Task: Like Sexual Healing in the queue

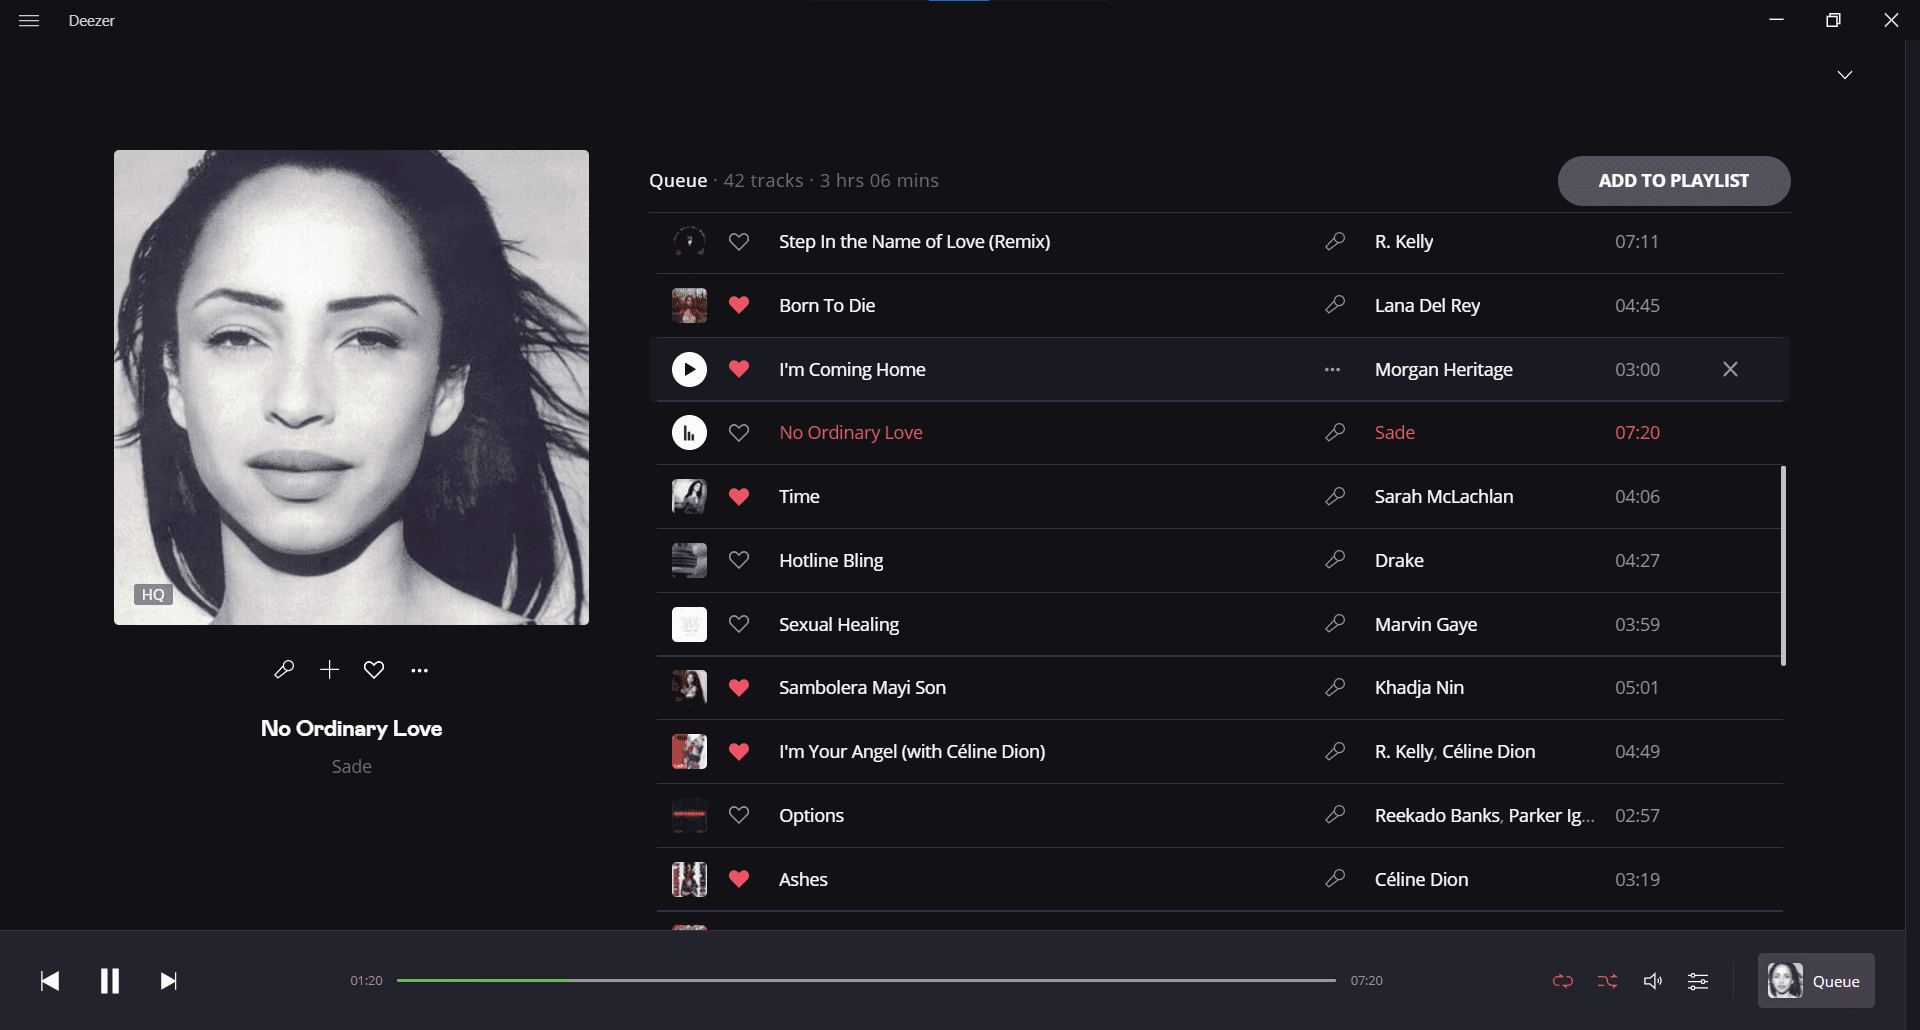Action: click(x=739, y=624)
